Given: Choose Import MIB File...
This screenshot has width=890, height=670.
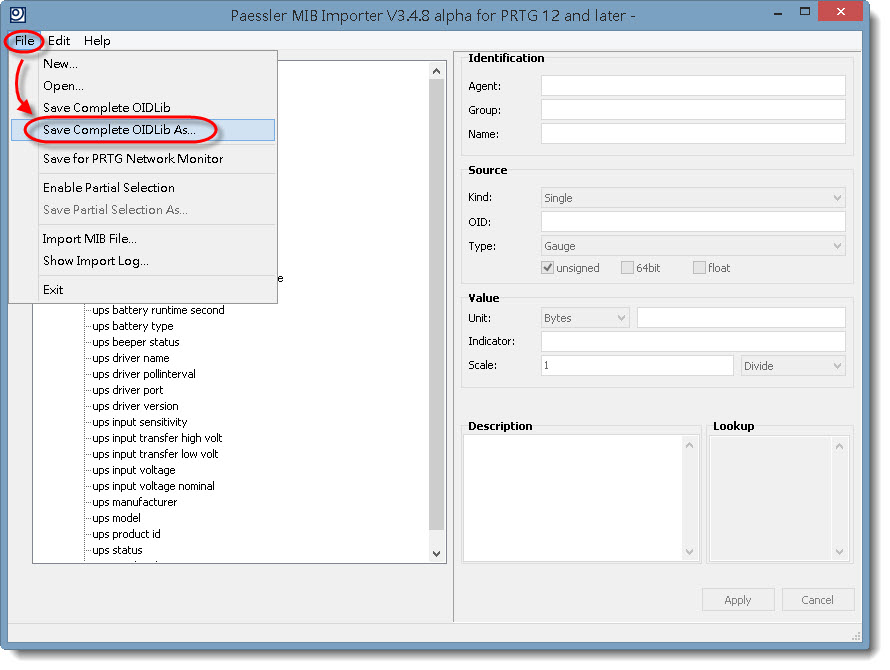Looking at the screenshot, I should pos(143,239).
